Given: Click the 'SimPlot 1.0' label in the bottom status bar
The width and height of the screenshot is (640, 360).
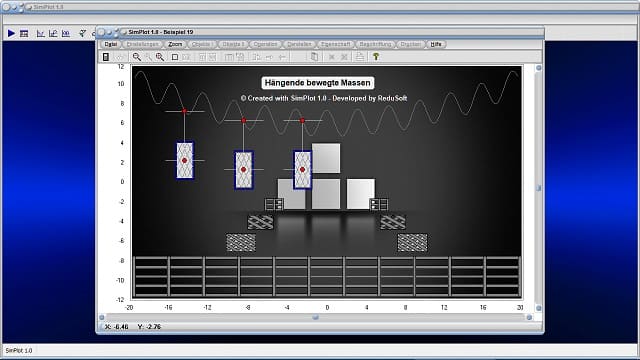Looking at the screenshot, I should click(x=19, y=351).
